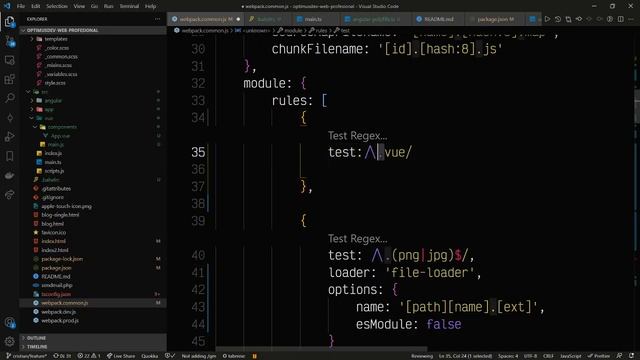
Task: Click Test Regex lens above line 40
Action: click(x=358, y=238)
